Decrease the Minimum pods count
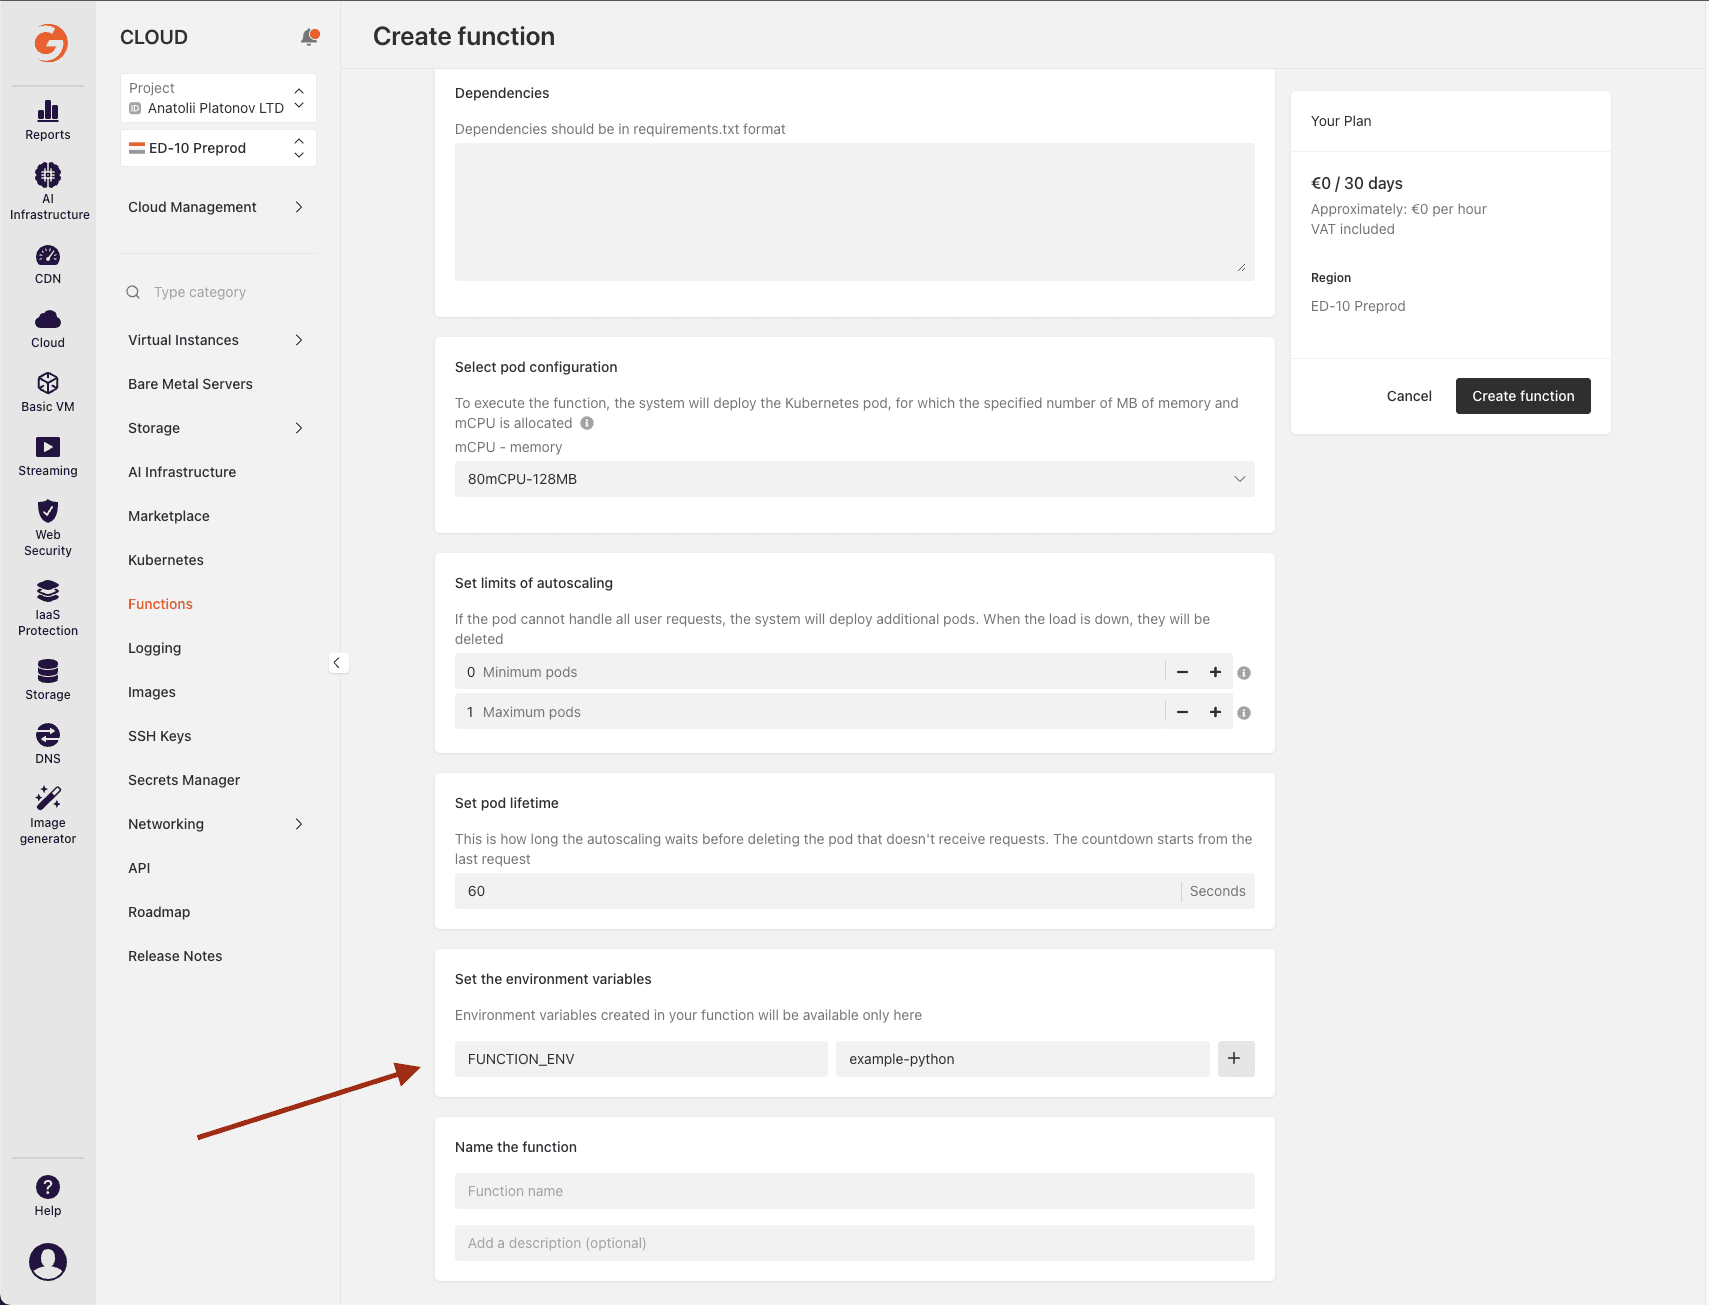This screenshot has height=1305, width=1709. click(1183, 672)
